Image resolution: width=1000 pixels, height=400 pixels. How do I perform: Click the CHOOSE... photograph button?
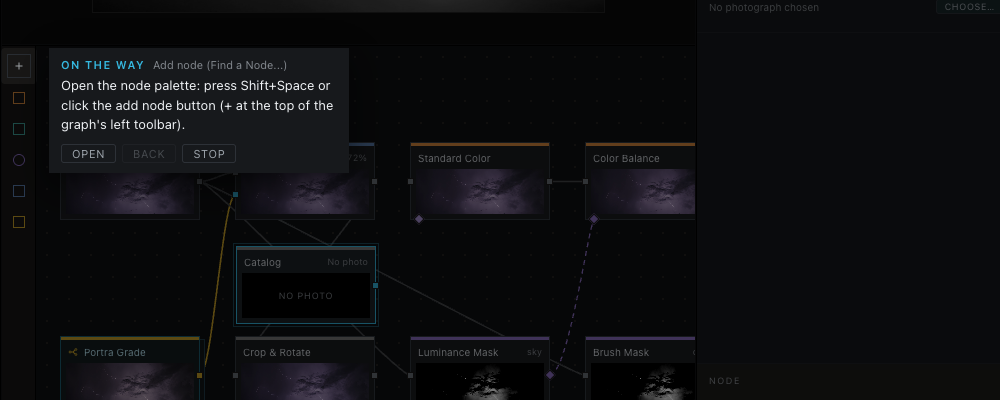click(x=967, y=7)
